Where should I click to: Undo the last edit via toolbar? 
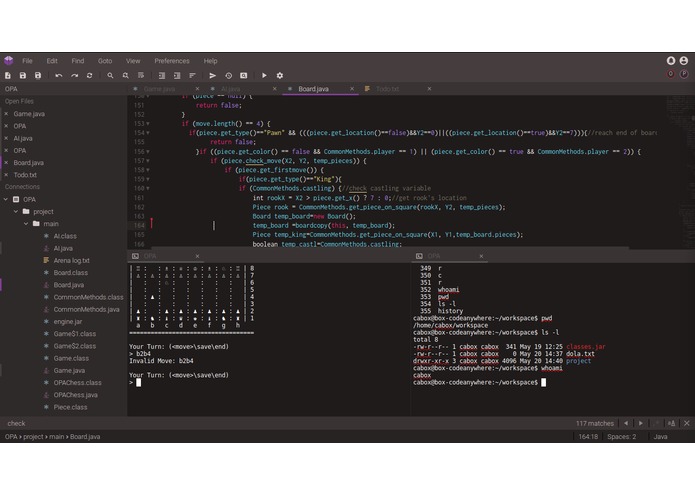pyautogui.click(x=59, y=75)
